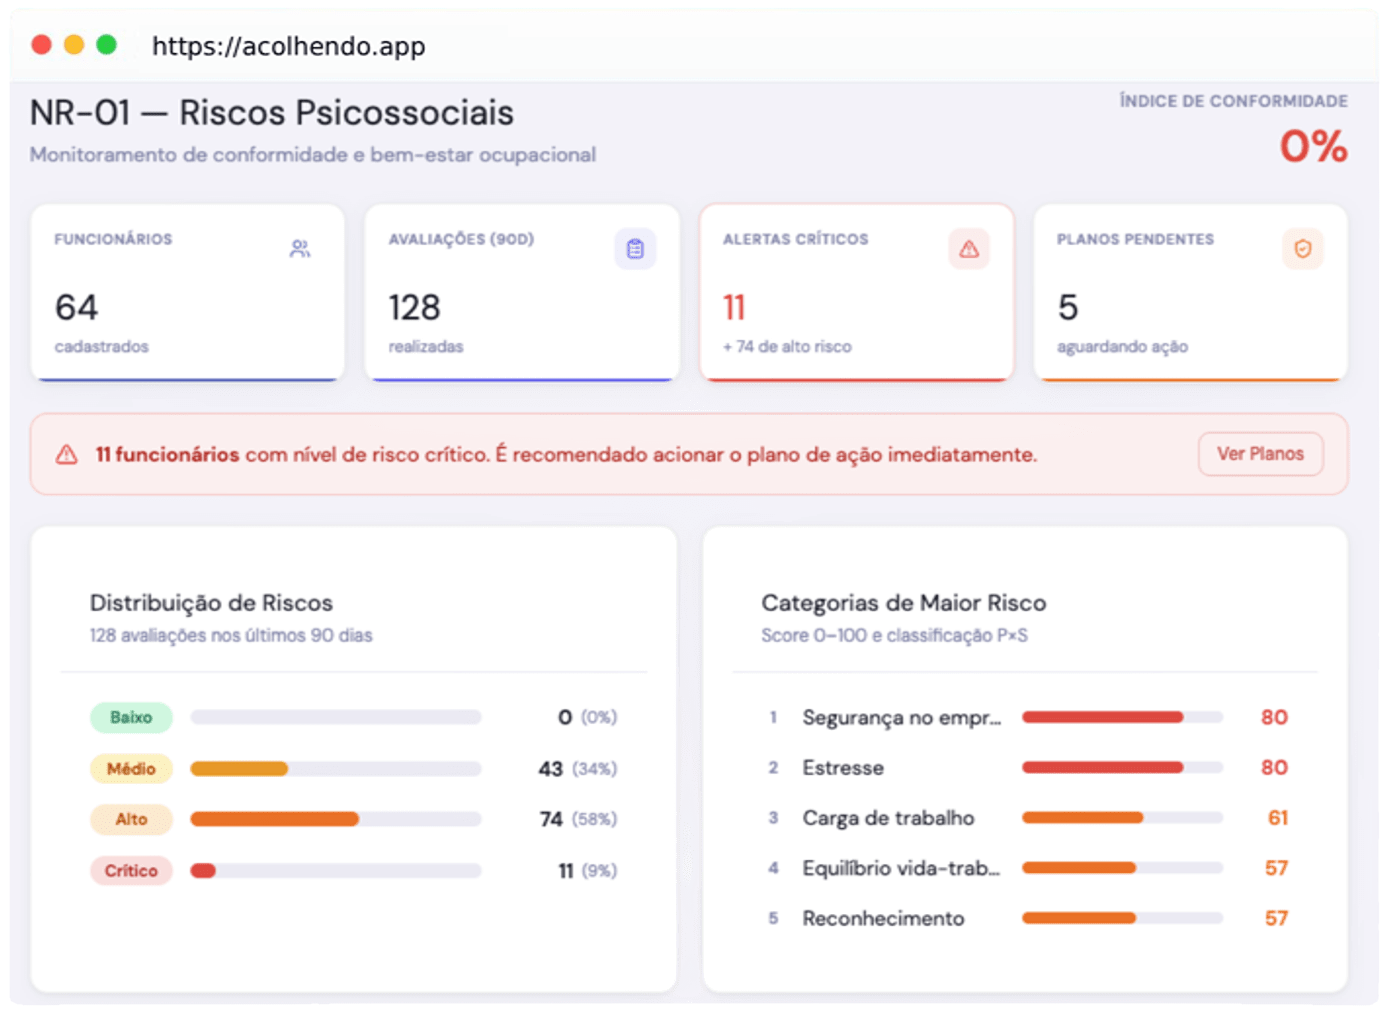Click the warning triangle icon in Alertas Críticos card
The image size is (1387, 1024).
click(x=969, y=249)
